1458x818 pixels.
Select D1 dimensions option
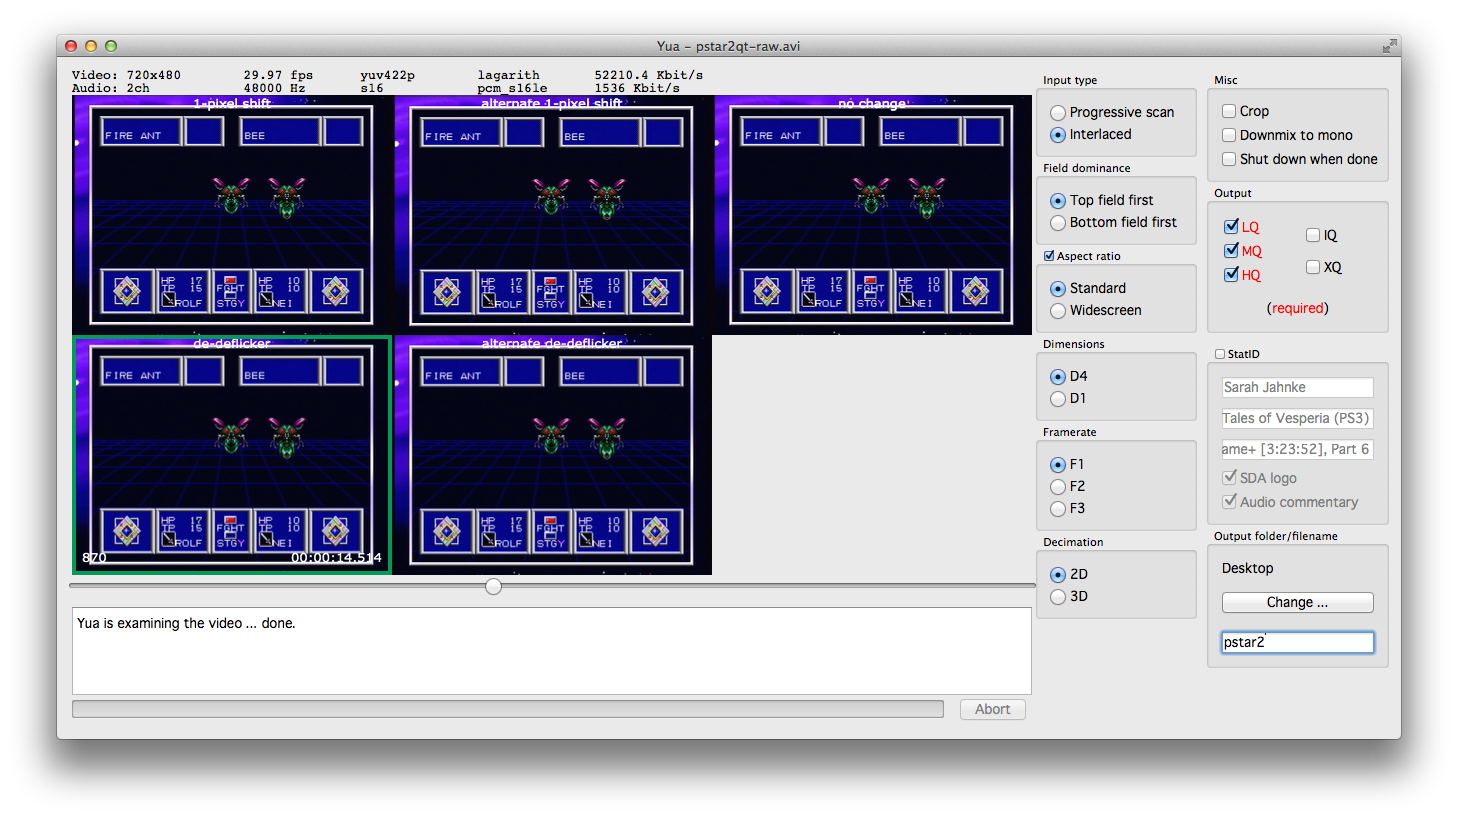(1058, 399)
